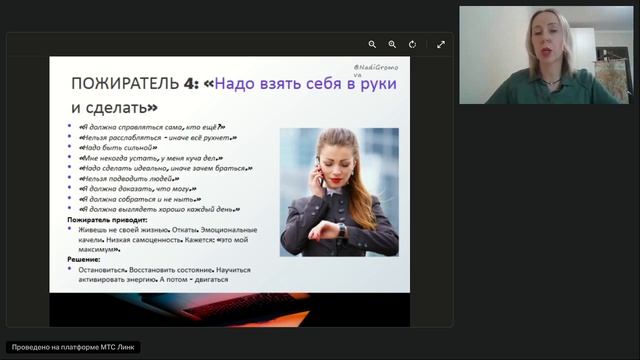The image size is (640, 360).
Task: Click bullet «Я должна справляться сама, кто ещё?»
Action: tap(151, 127)
